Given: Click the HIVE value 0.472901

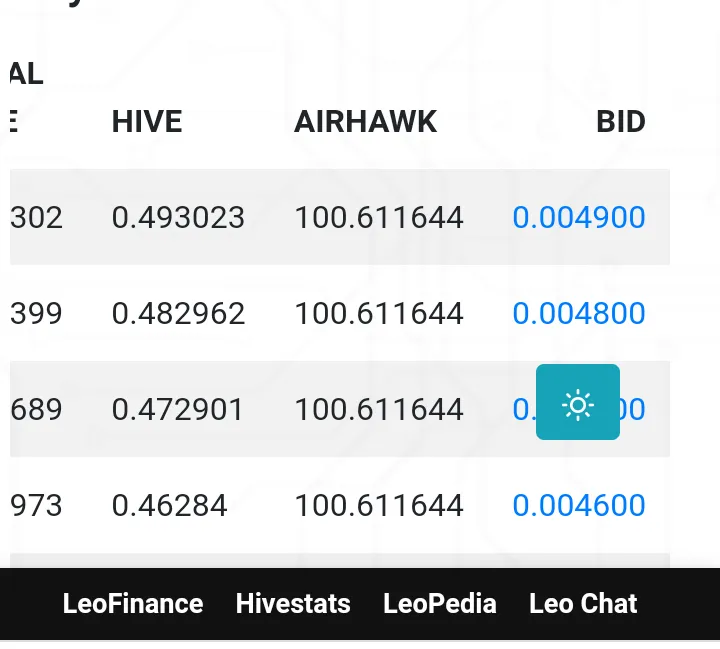Looking at the screenshot, I should point(178,409).
